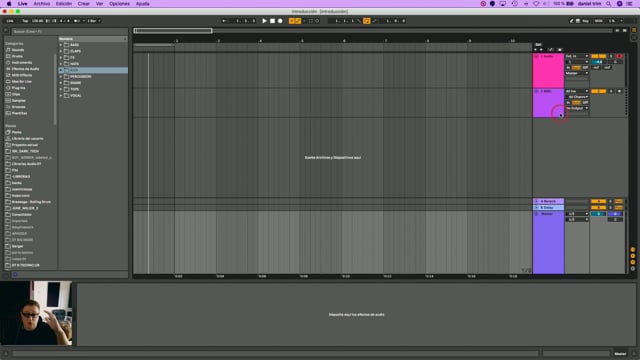Expand the FX folder
Viewport: 640px width, 360px height.
[x=61, y=58]
